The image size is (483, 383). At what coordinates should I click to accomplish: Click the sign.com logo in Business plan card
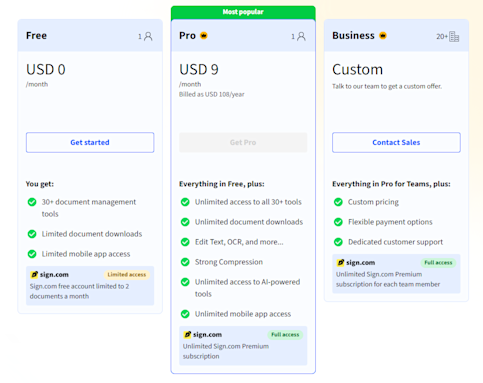click(356, 263)
